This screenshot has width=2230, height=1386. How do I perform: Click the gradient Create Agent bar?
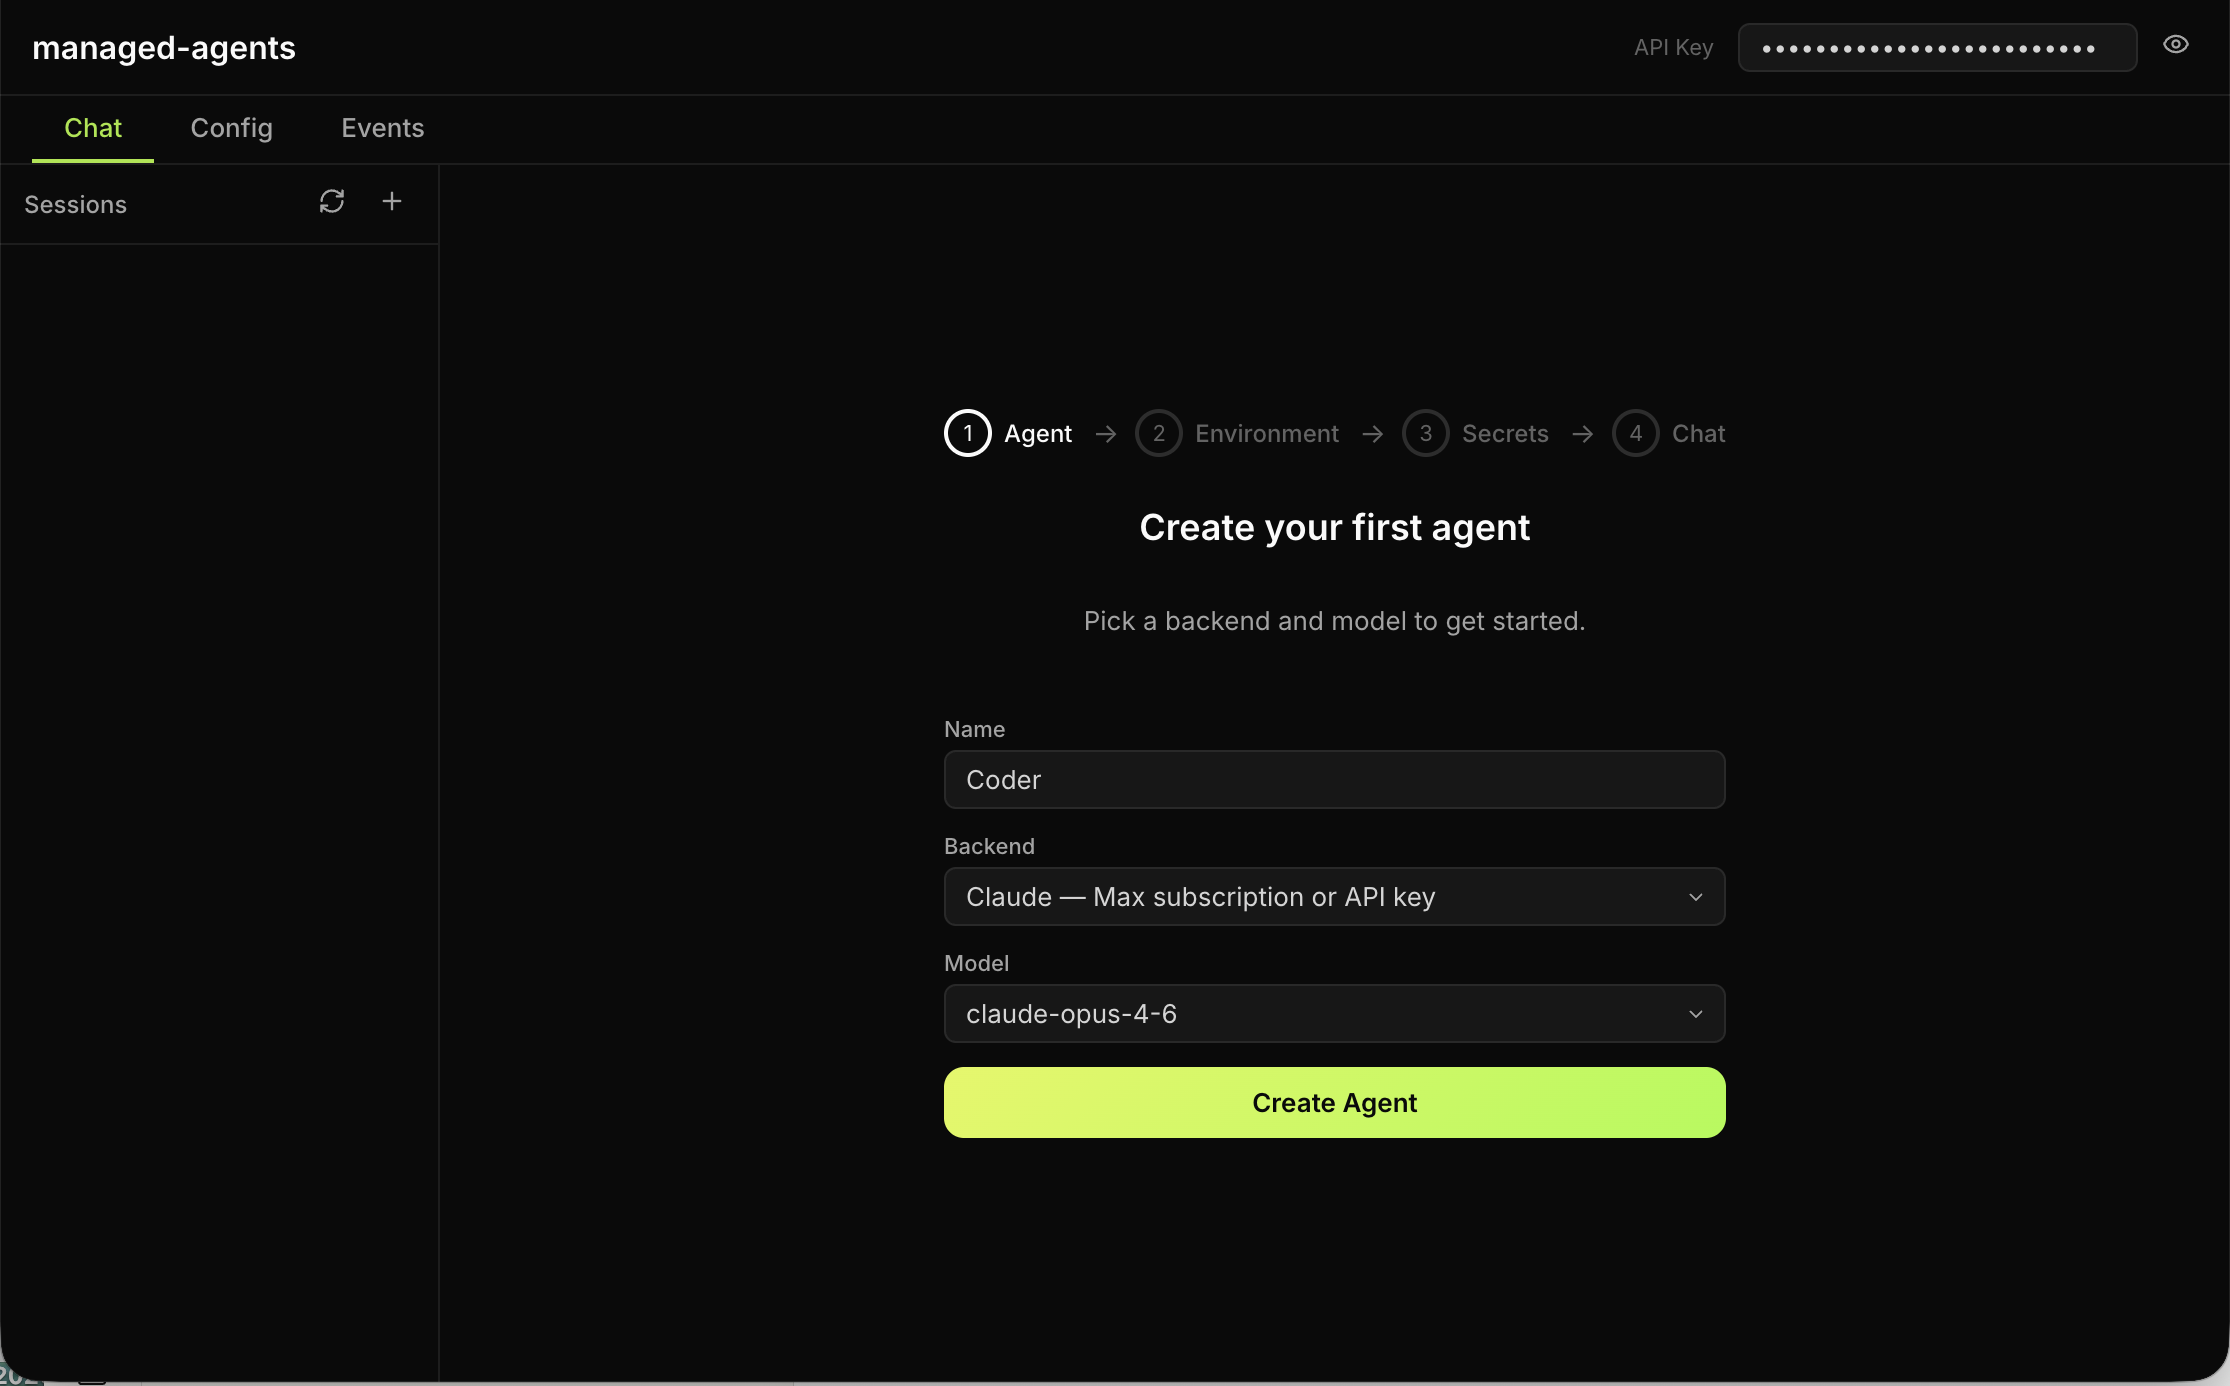point(1334,1102)
